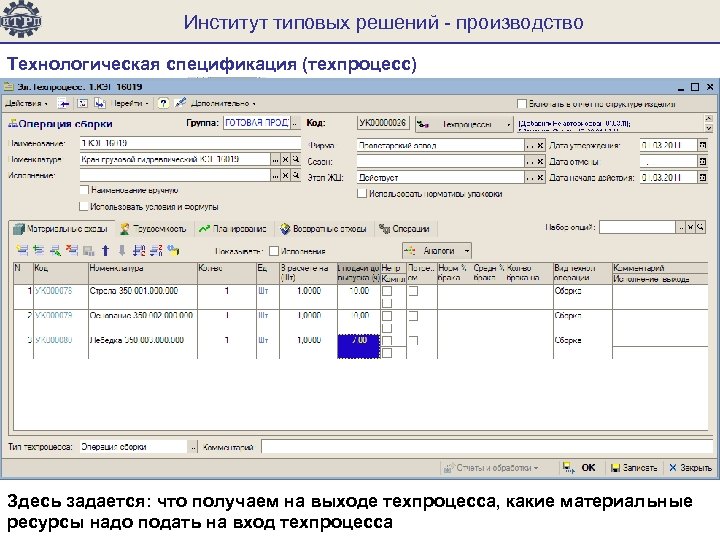Viewport: 720px width, 540px height.
Task: Switch to the Операции tab
Action: 404,228
